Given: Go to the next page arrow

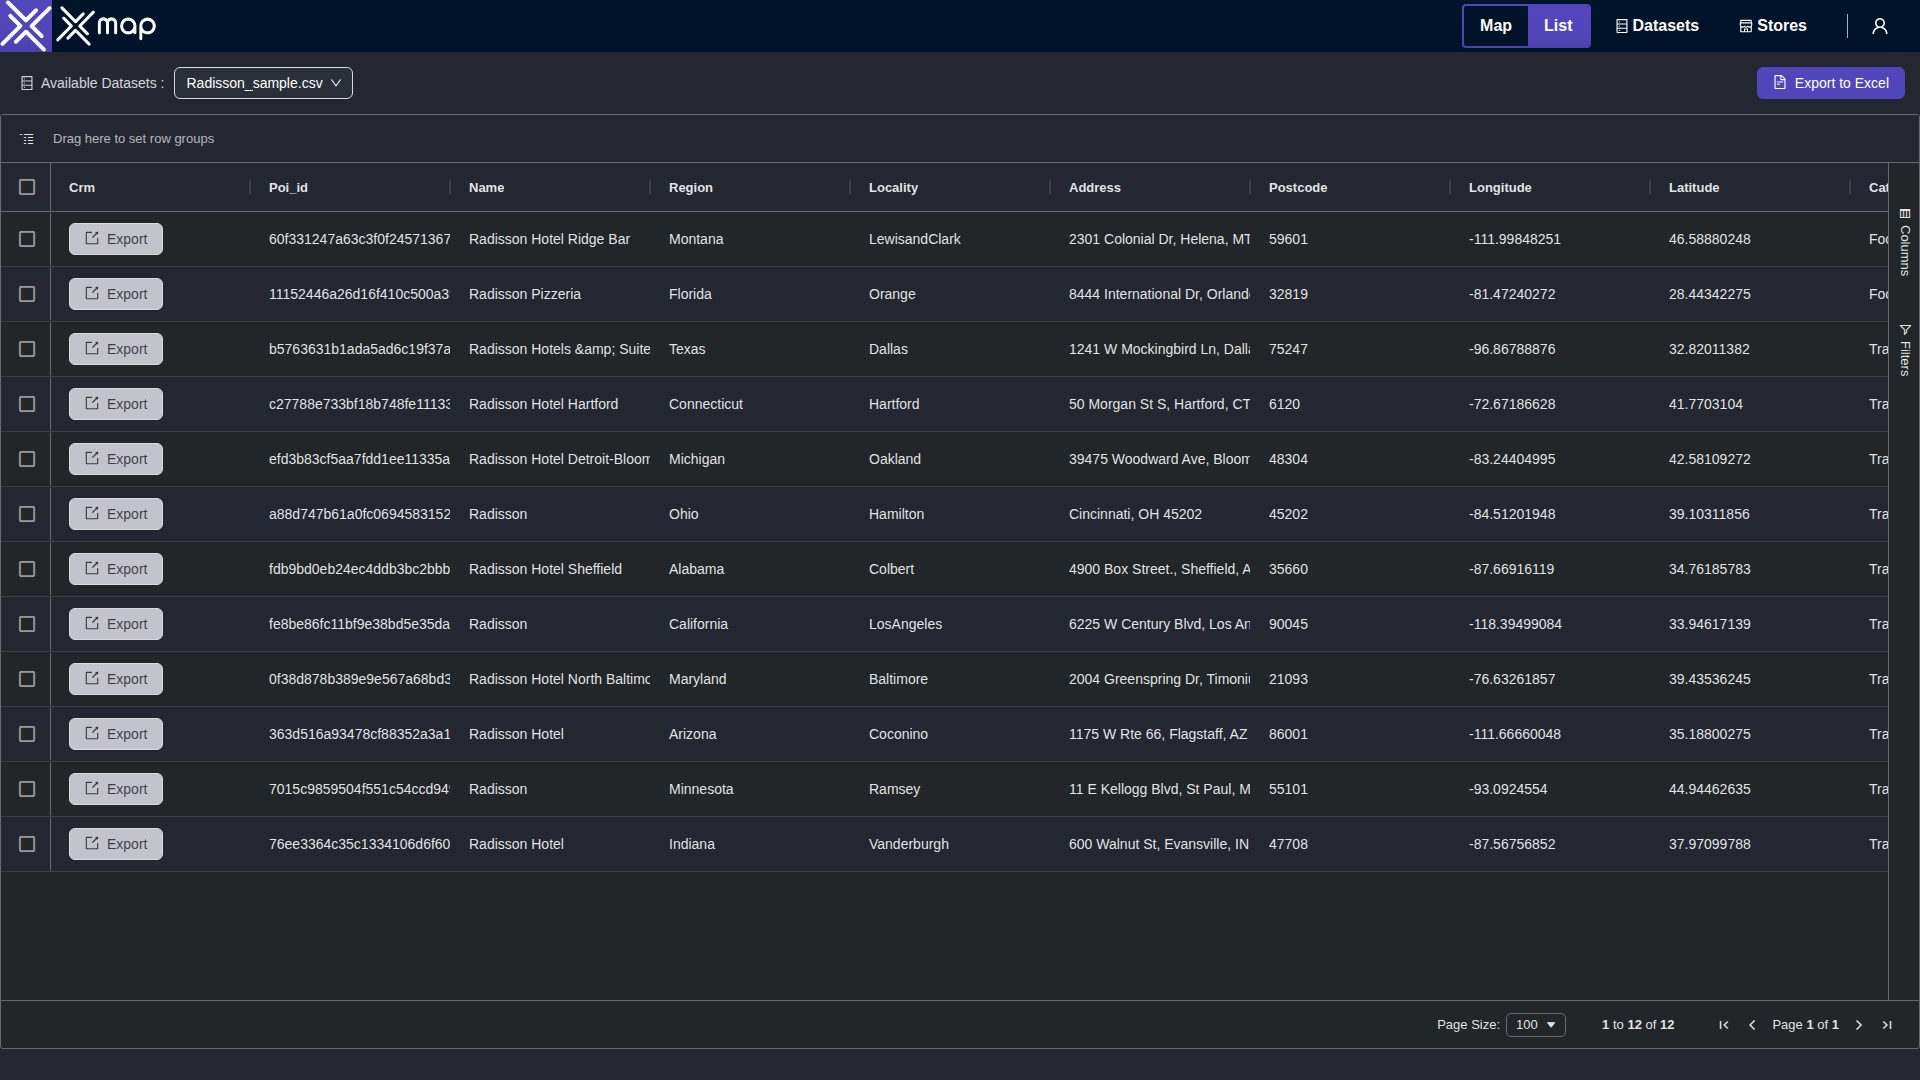Looking at the screenshot, I should pyautogui.click(x=1859, y=1025).
